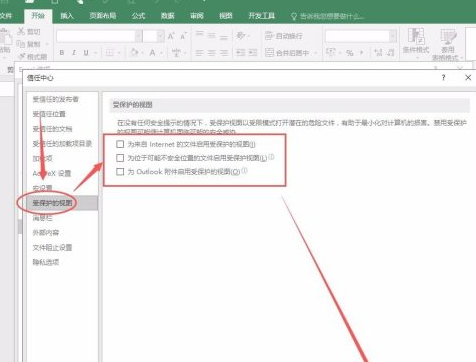Viewport: 476px width, 362px height.
Task: Open the font name dropdown
Action: [x=138, y=36]
